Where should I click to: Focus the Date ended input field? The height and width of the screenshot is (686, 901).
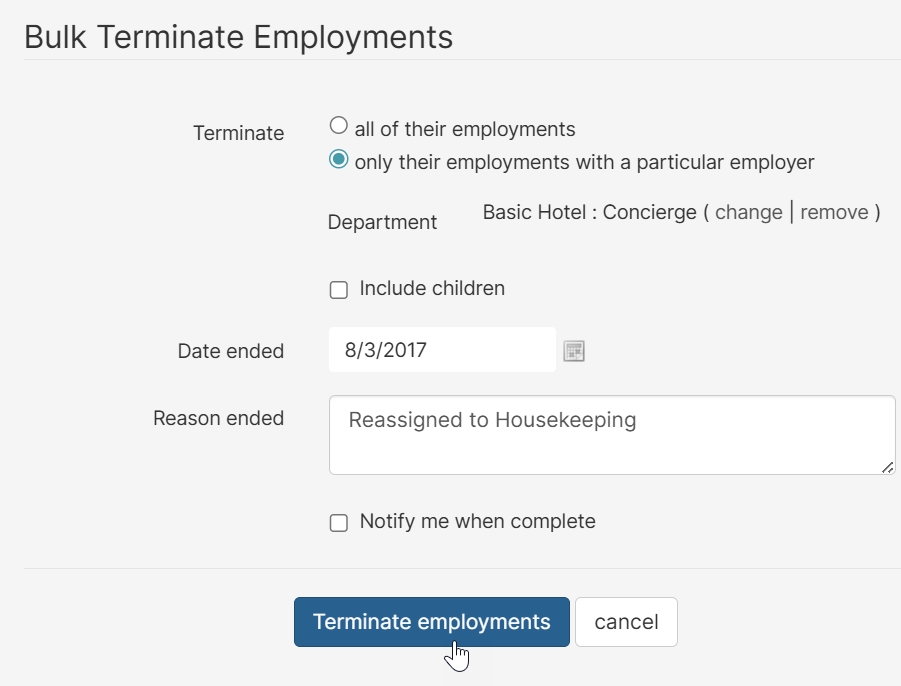442,350
